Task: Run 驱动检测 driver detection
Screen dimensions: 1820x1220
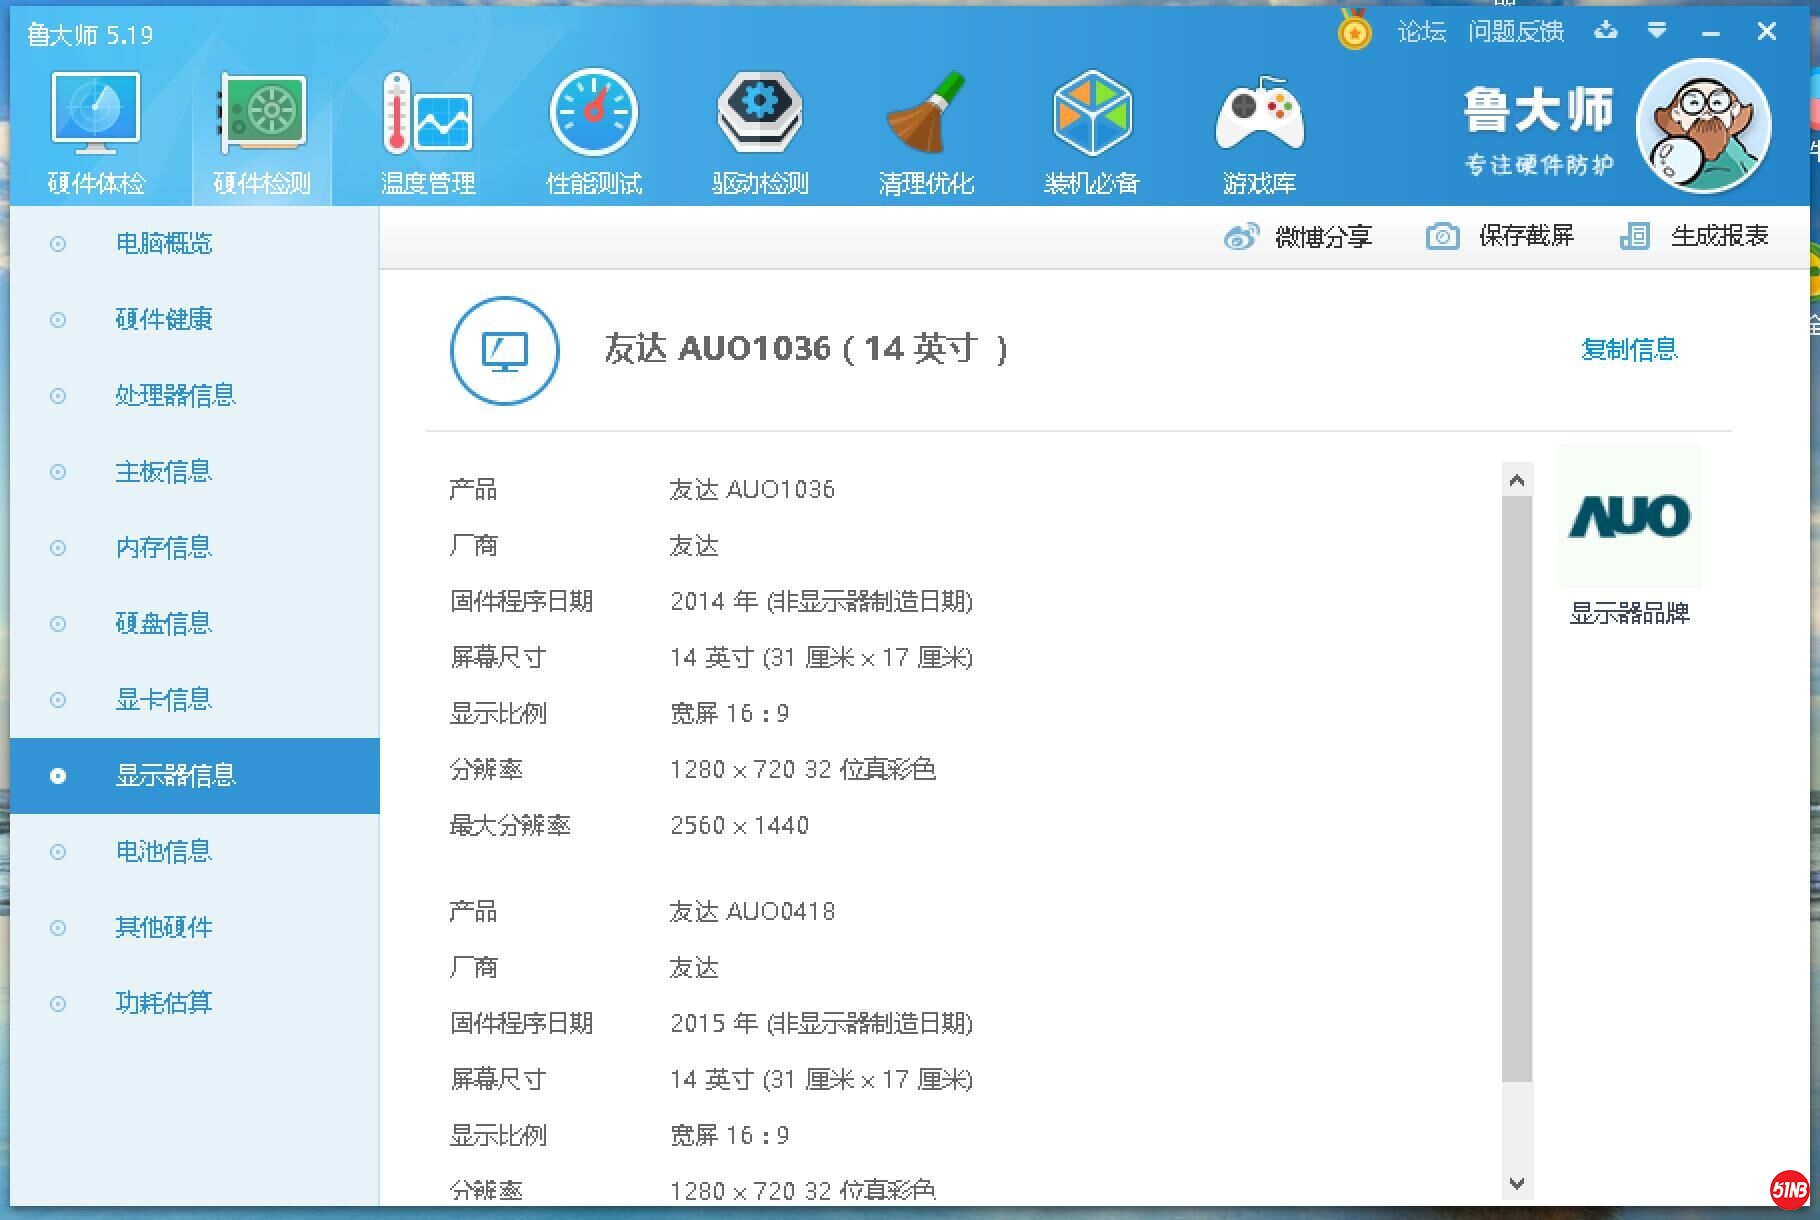Action: 760,125
